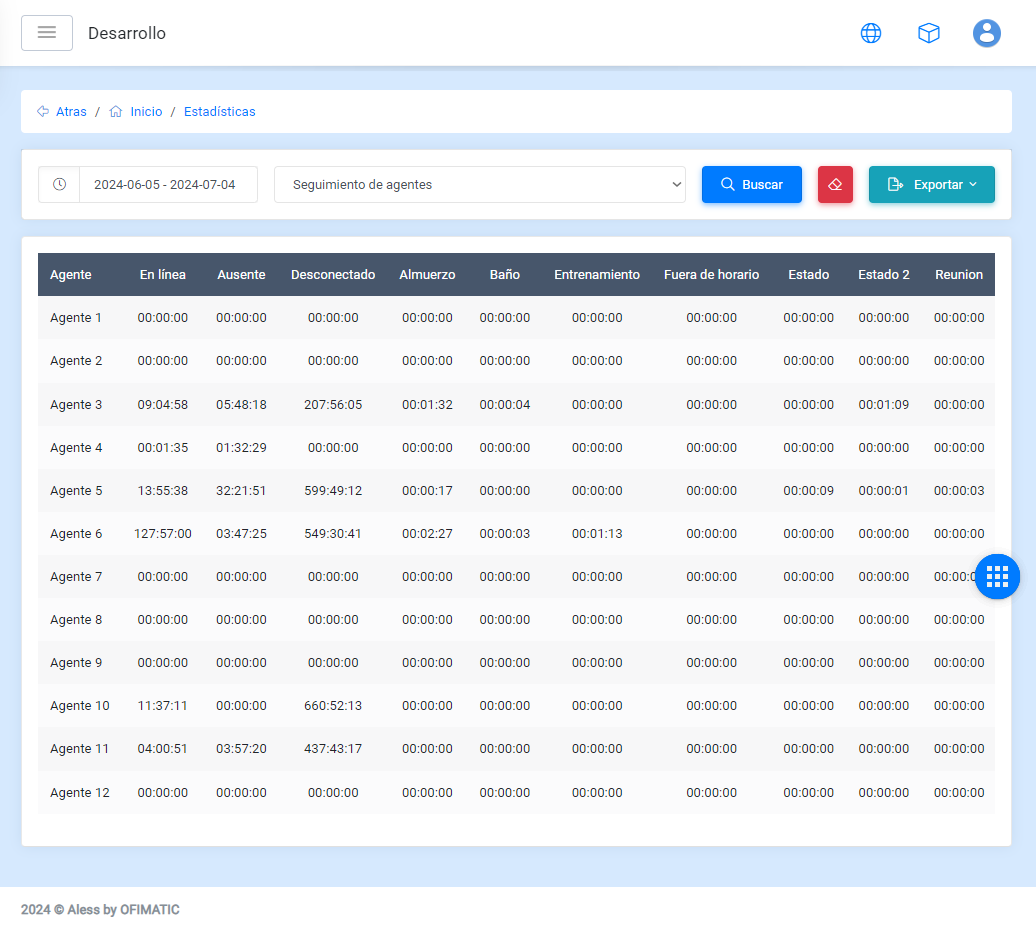Go back using the Atras link
This screenshot has width=1036, height=944.
[71, 112]
